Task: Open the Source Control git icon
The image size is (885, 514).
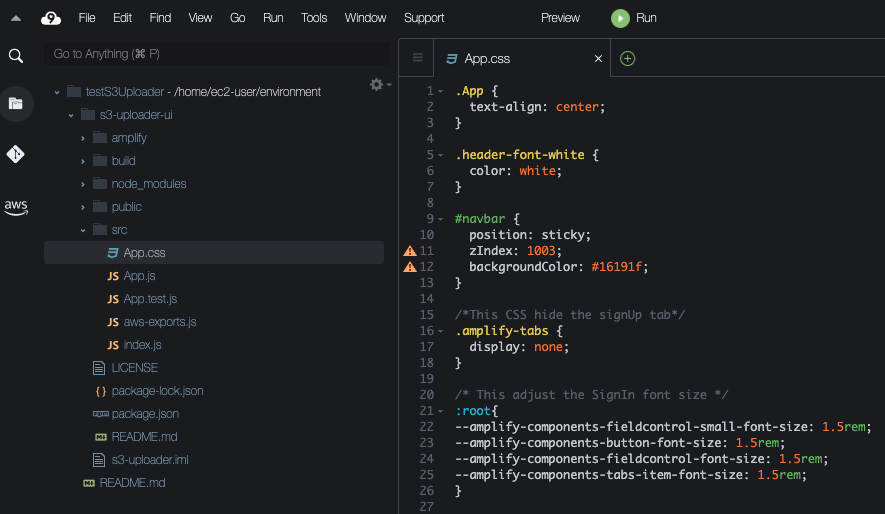Action: pyautogui.click(x=16, y=154)
